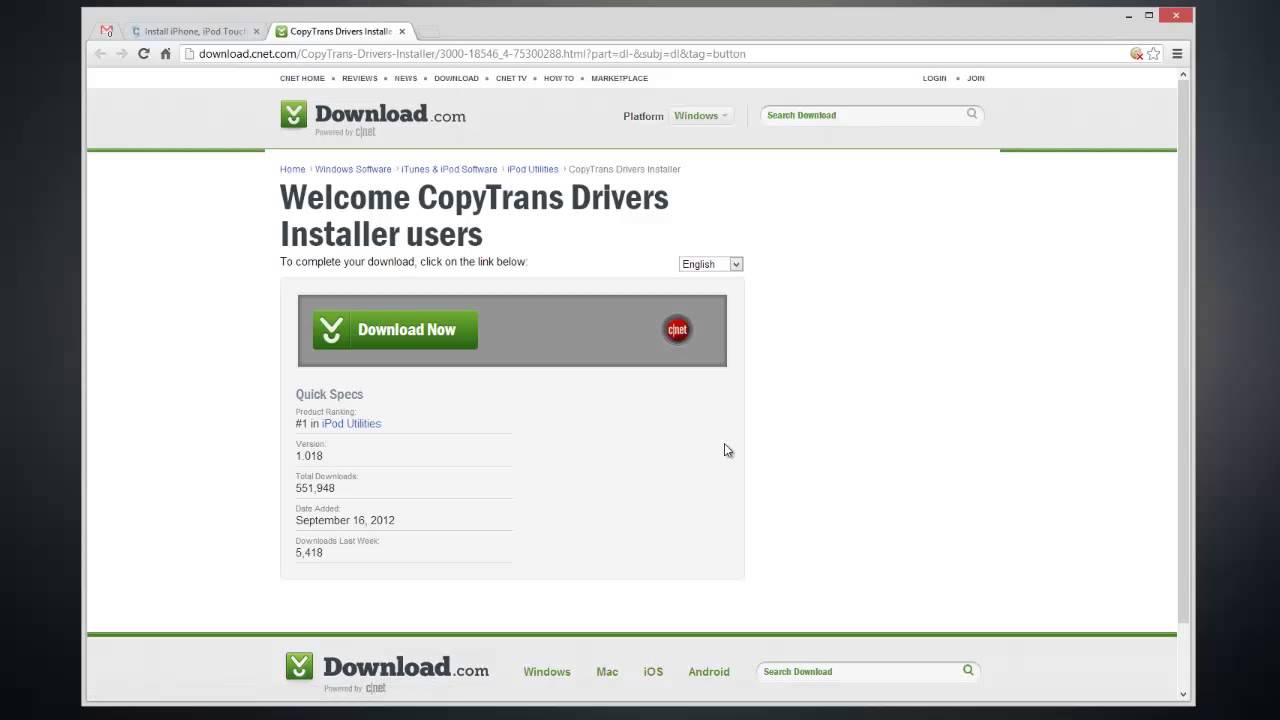Click the footer Windows link
This screenshot has height=720, width=1280.
547,672
